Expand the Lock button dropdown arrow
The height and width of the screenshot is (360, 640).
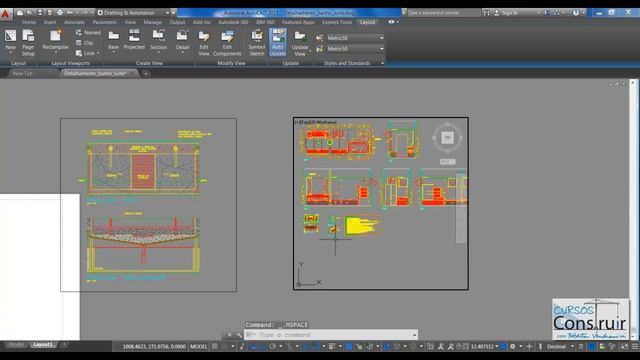coord(98,53)
